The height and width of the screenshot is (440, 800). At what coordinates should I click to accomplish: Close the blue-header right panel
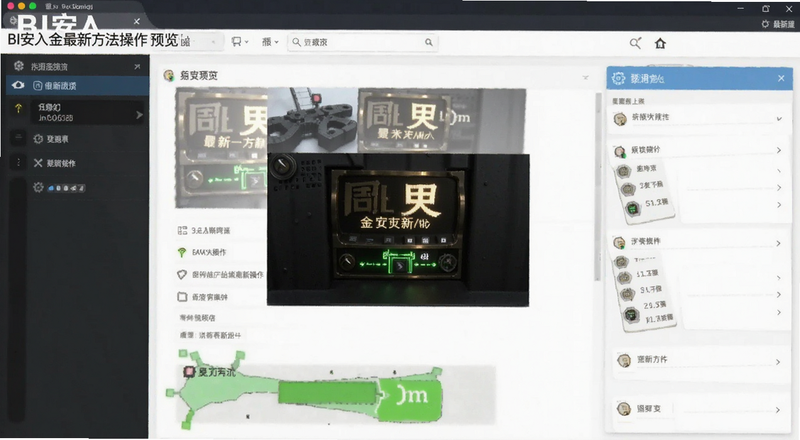[x=781, y=78]
